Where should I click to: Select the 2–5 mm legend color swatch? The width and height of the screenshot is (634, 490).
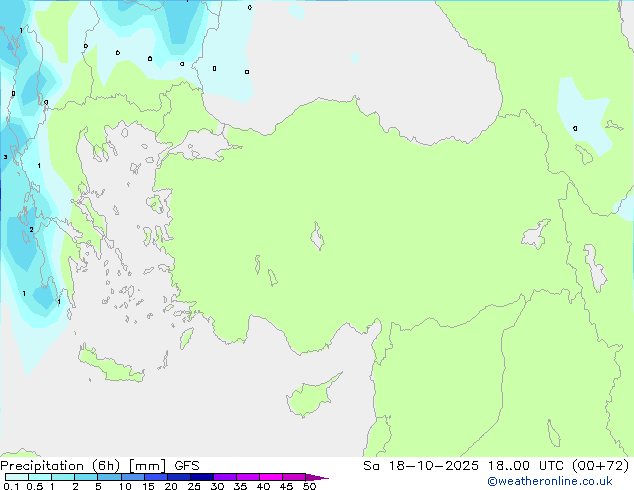pos(86,477)
